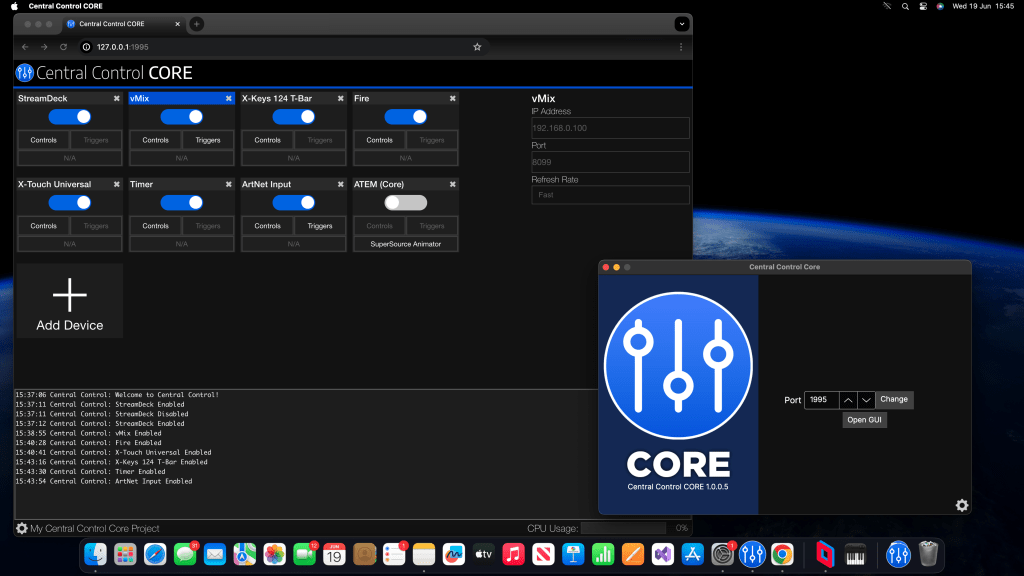
Task: Click the Port 1995 field in Core window
Action: [x=822, y=400]
